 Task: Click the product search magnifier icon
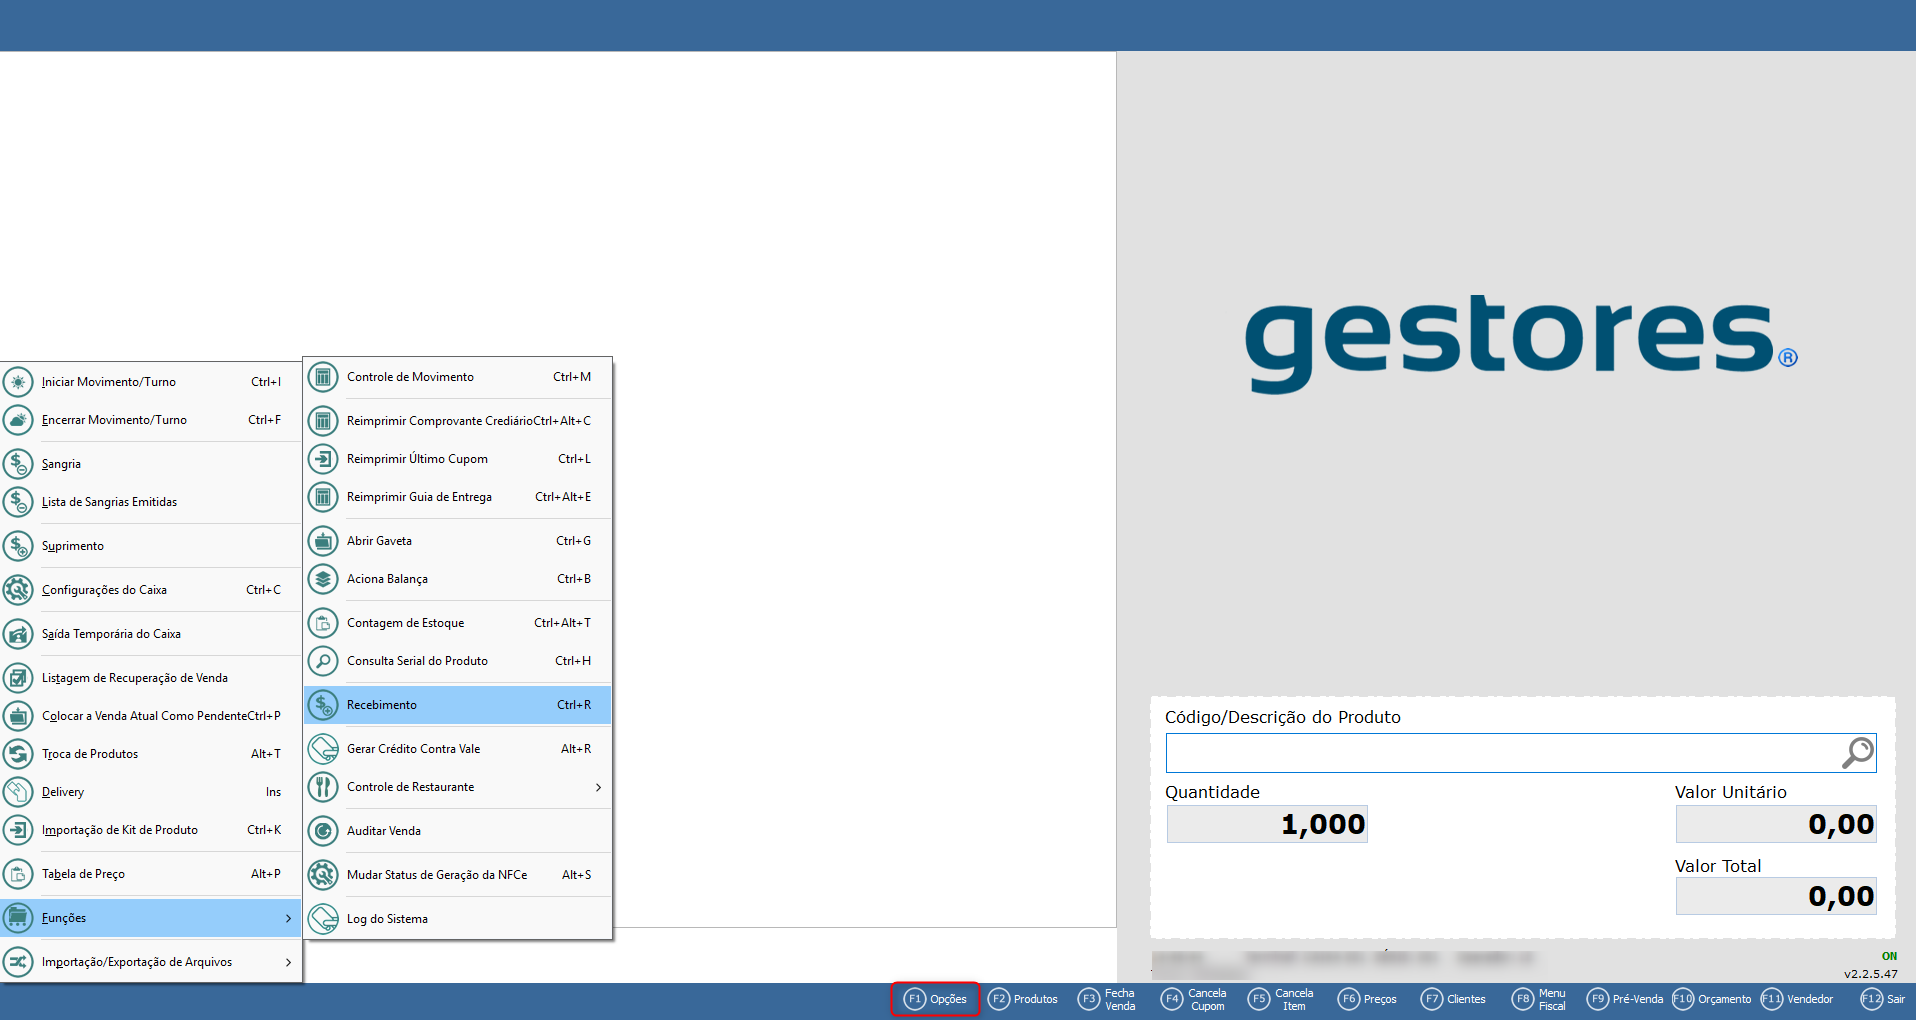1857,753
